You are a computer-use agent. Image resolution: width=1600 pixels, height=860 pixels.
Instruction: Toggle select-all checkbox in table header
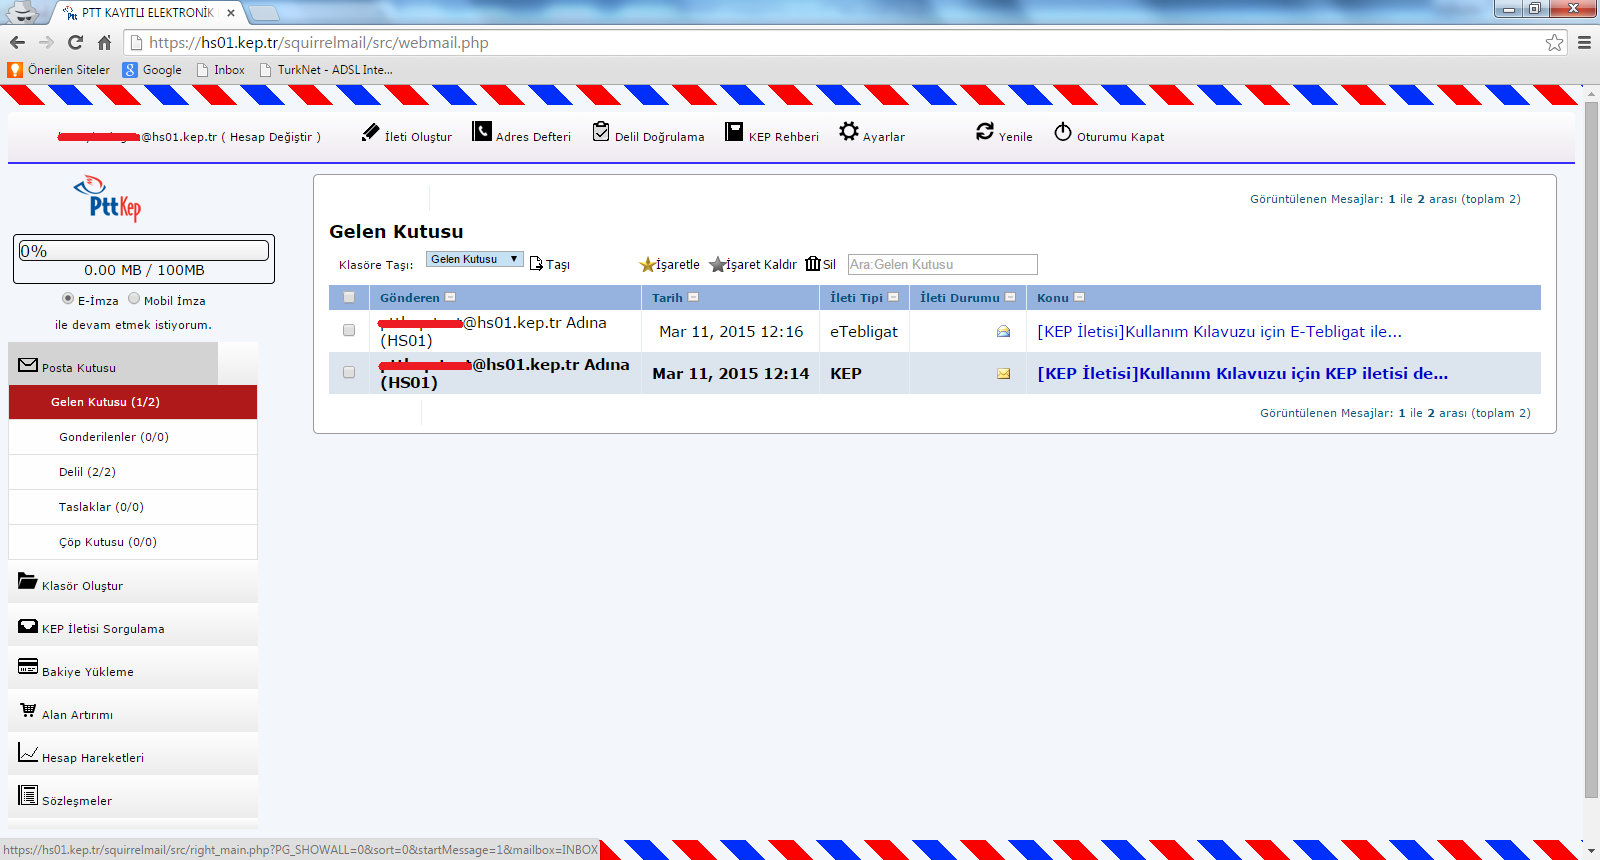pyautogui.click(x=349, y=297)
